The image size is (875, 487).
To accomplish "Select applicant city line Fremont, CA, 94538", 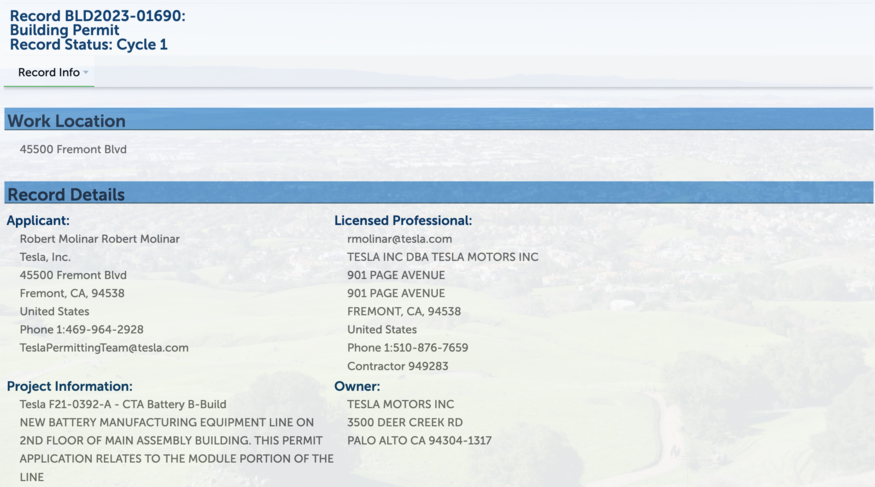I will pos(72,293).
